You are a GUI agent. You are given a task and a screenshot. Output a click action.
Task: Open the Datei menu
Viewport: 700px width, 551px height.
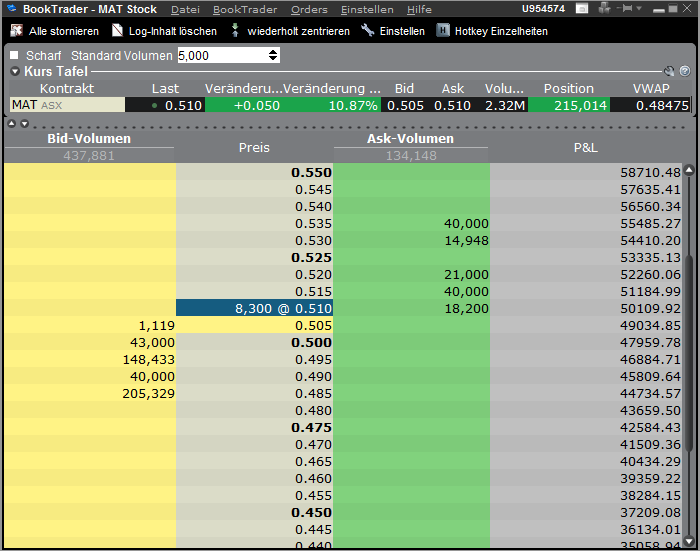point(185,9)
